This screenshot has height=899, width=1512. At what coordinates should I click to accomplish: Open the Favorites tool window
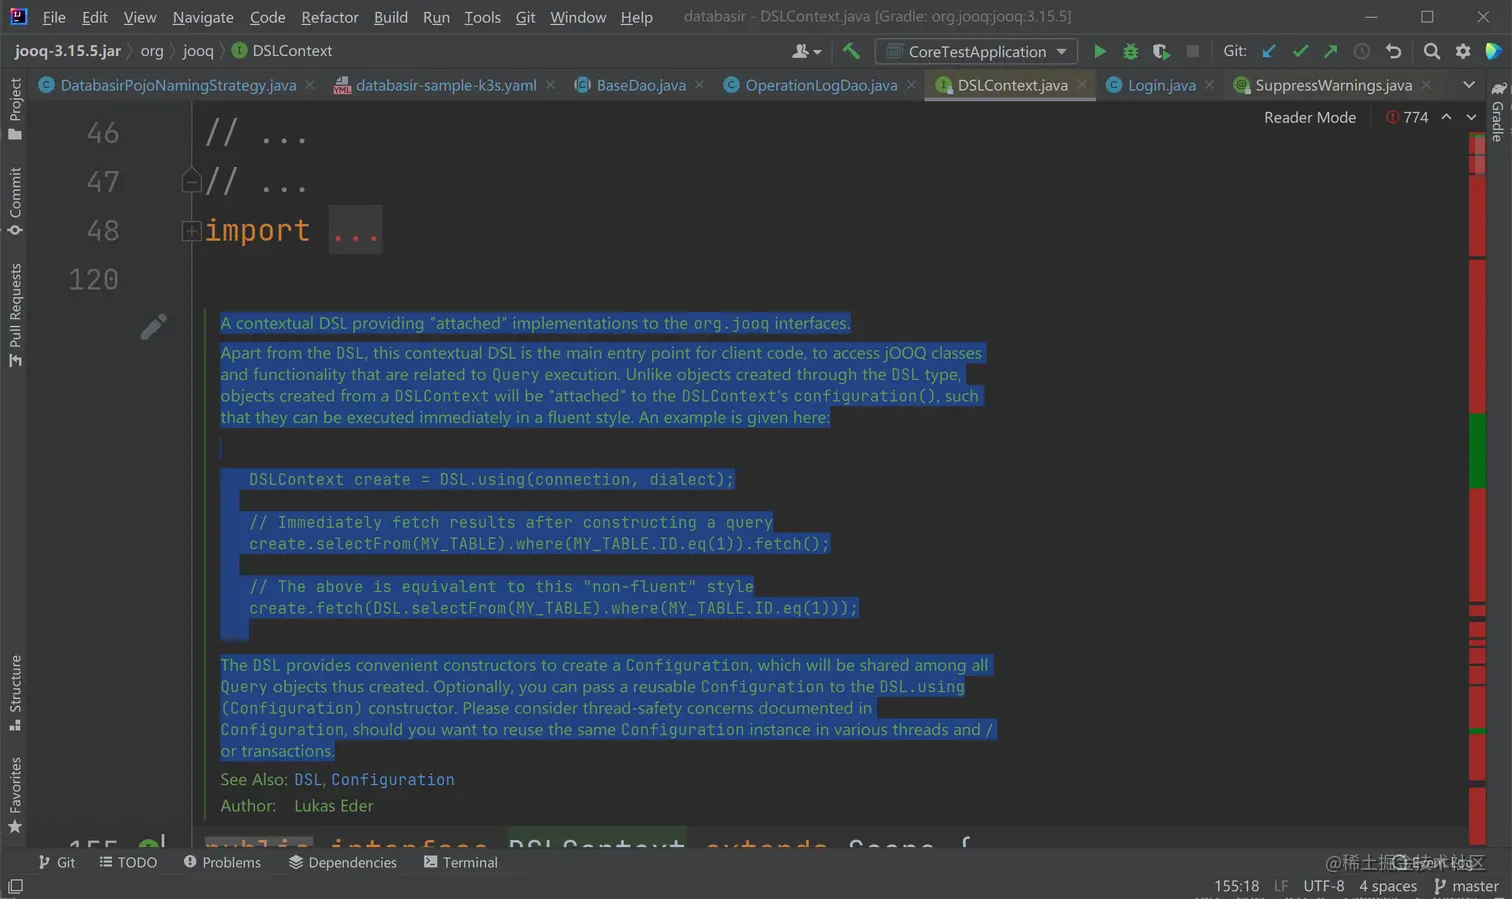(15, 795)
